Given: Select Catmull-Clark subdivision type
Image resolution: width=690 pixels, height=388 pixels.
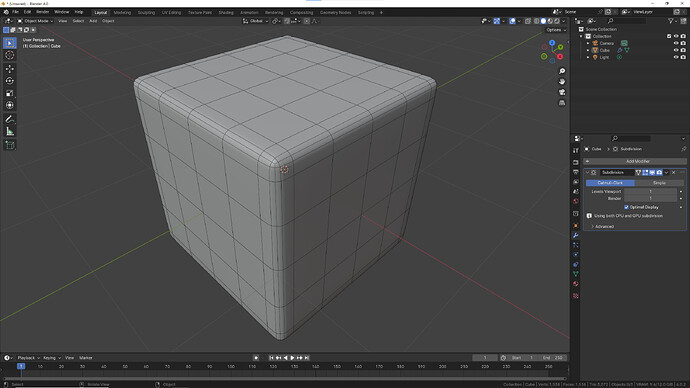Looking at the screenshot, I should [610, 183].
